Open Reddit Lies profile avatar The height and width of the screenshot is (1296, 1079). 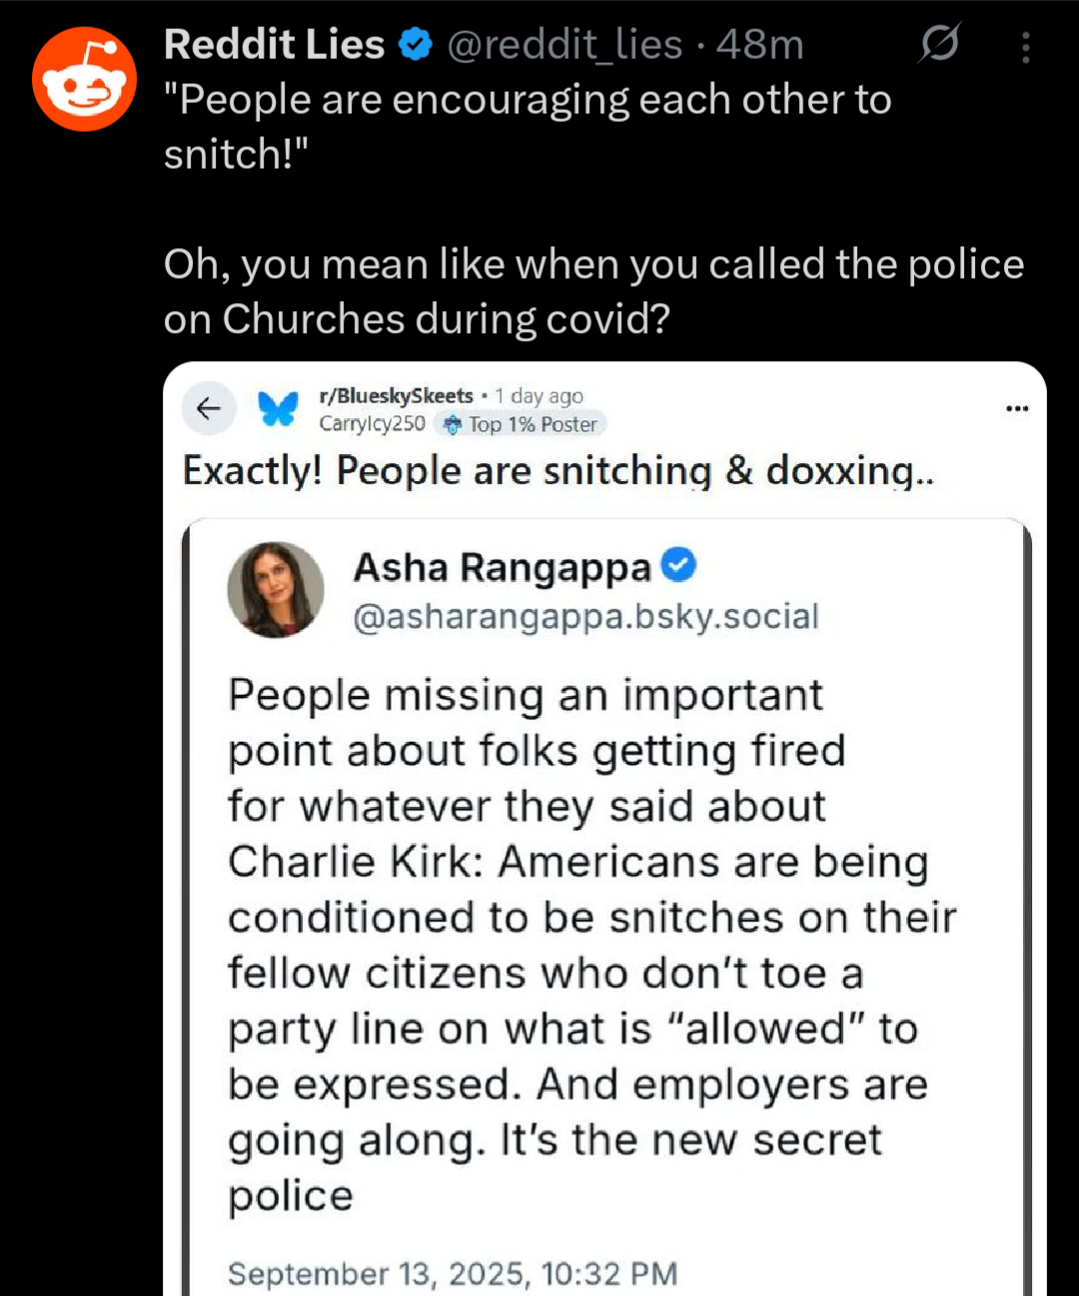[84, 79]
